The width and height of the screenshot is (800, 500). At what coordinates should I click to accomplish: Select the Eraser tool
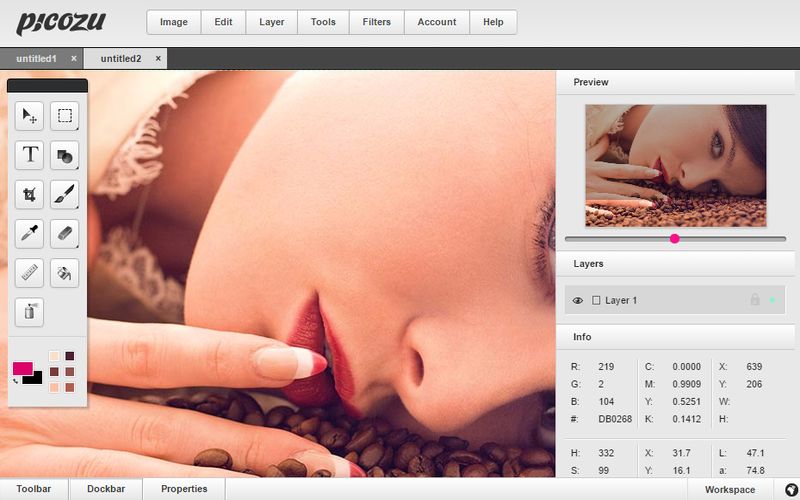(x=64, y=234)
